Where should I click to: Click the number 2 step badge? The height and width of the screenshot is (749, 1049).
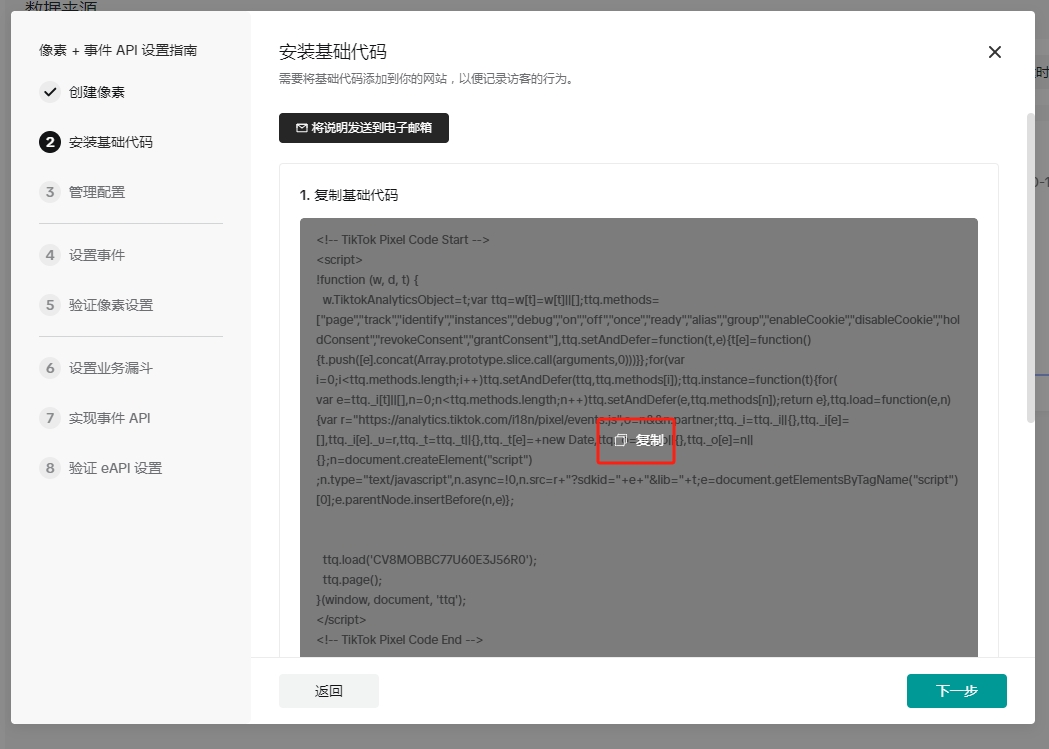tap(50, 142)
